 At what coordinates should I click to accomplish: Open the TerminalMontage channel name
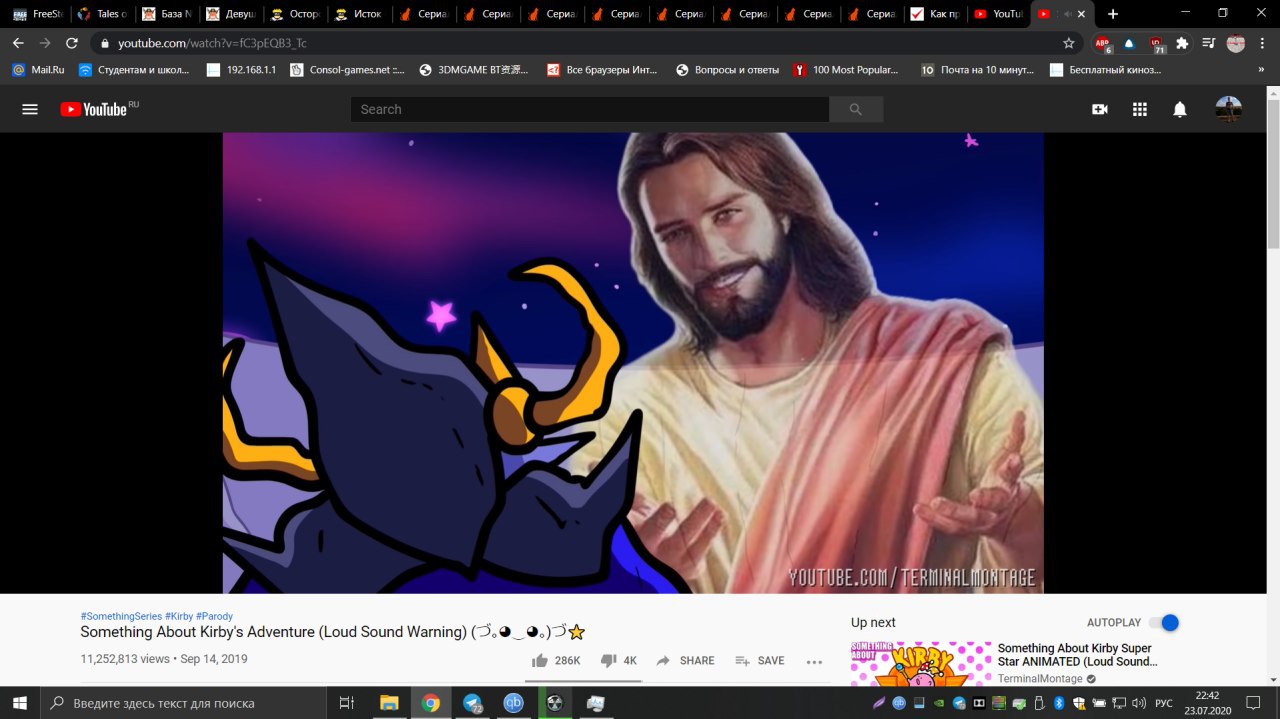tap(1040, 678)
